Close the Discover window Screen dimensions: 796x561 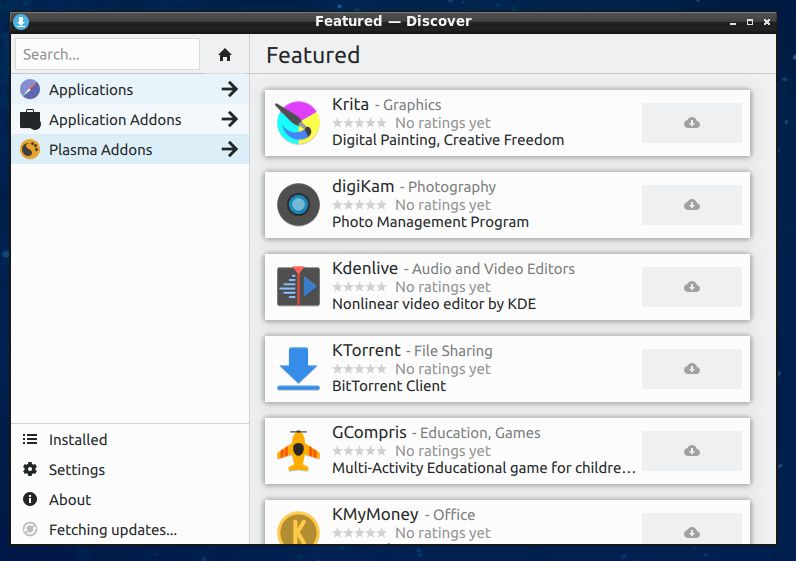tap(767, 22)
